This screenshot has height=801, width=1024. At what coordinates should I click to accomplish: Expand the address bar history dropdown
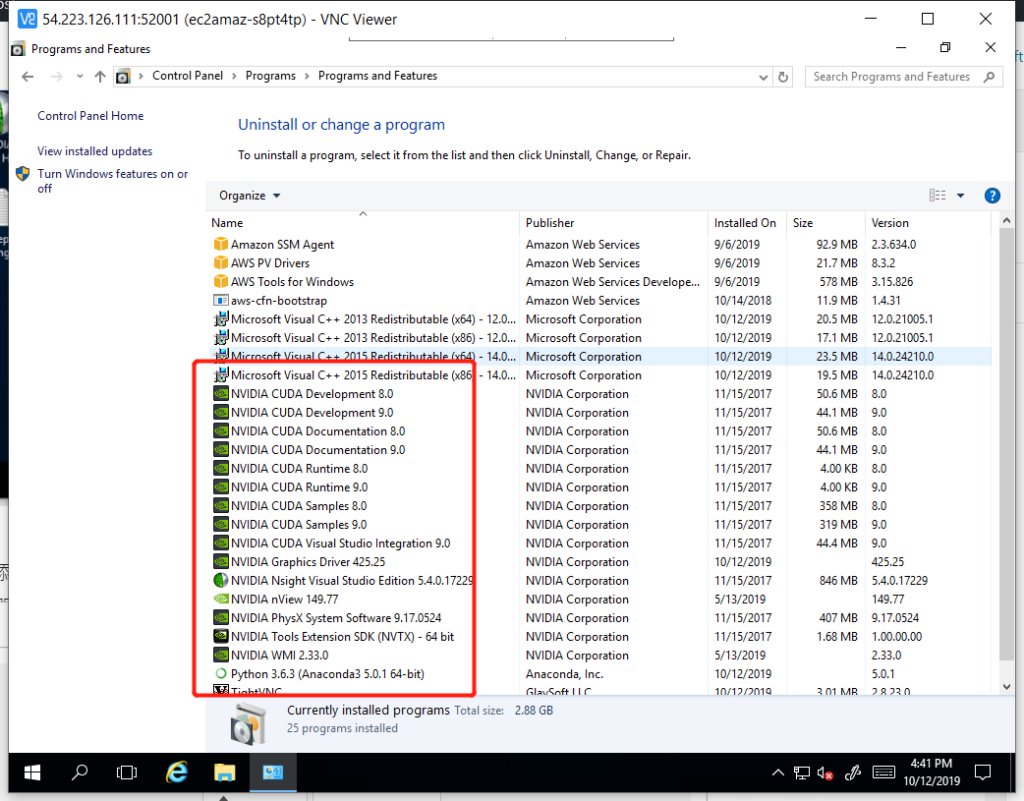[x=765, y=77]
